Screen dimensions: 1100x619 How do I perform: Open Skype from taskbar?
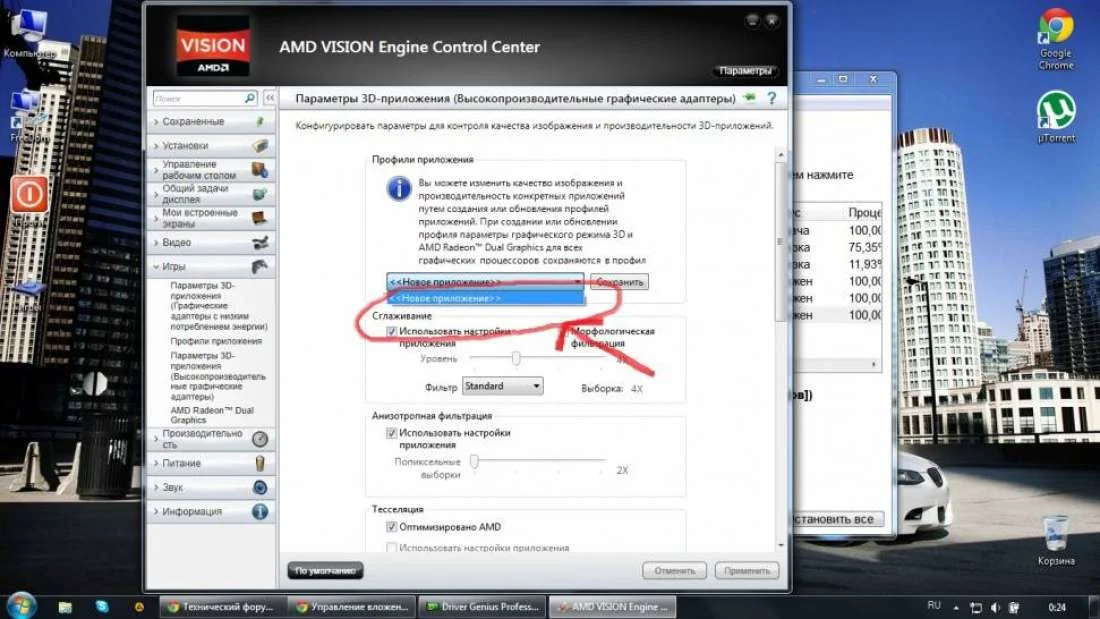(102, 607)
